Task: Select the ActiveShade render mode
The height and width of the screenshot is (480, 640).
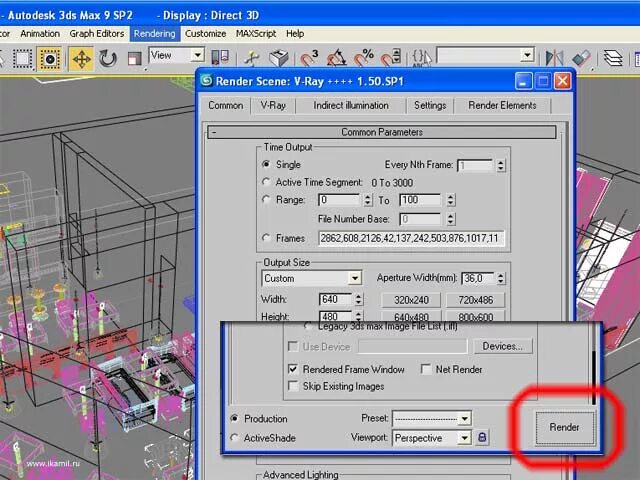Action: (x=234, y=438)
